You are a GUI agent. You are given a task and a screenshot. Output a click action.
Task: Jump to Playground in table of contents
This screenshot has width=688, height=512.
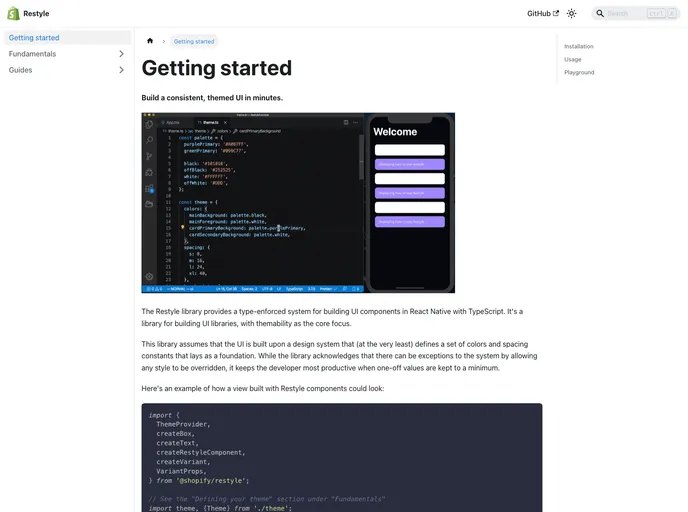(579, 72)
